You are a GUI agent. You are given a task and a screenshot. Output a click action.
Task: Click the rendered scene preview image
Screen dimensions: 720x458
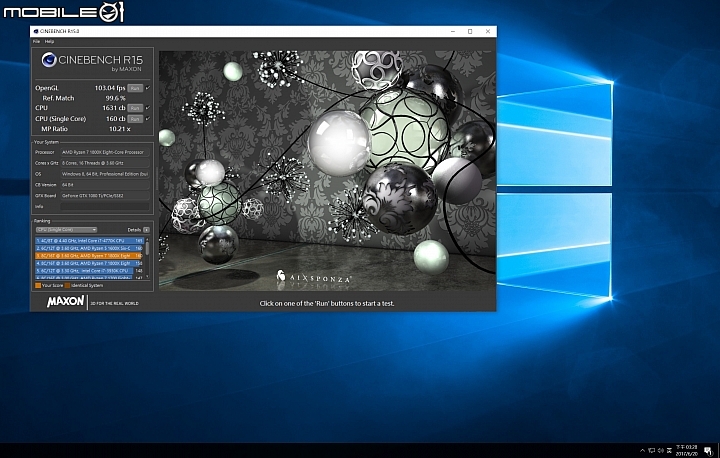pos(327,170)
